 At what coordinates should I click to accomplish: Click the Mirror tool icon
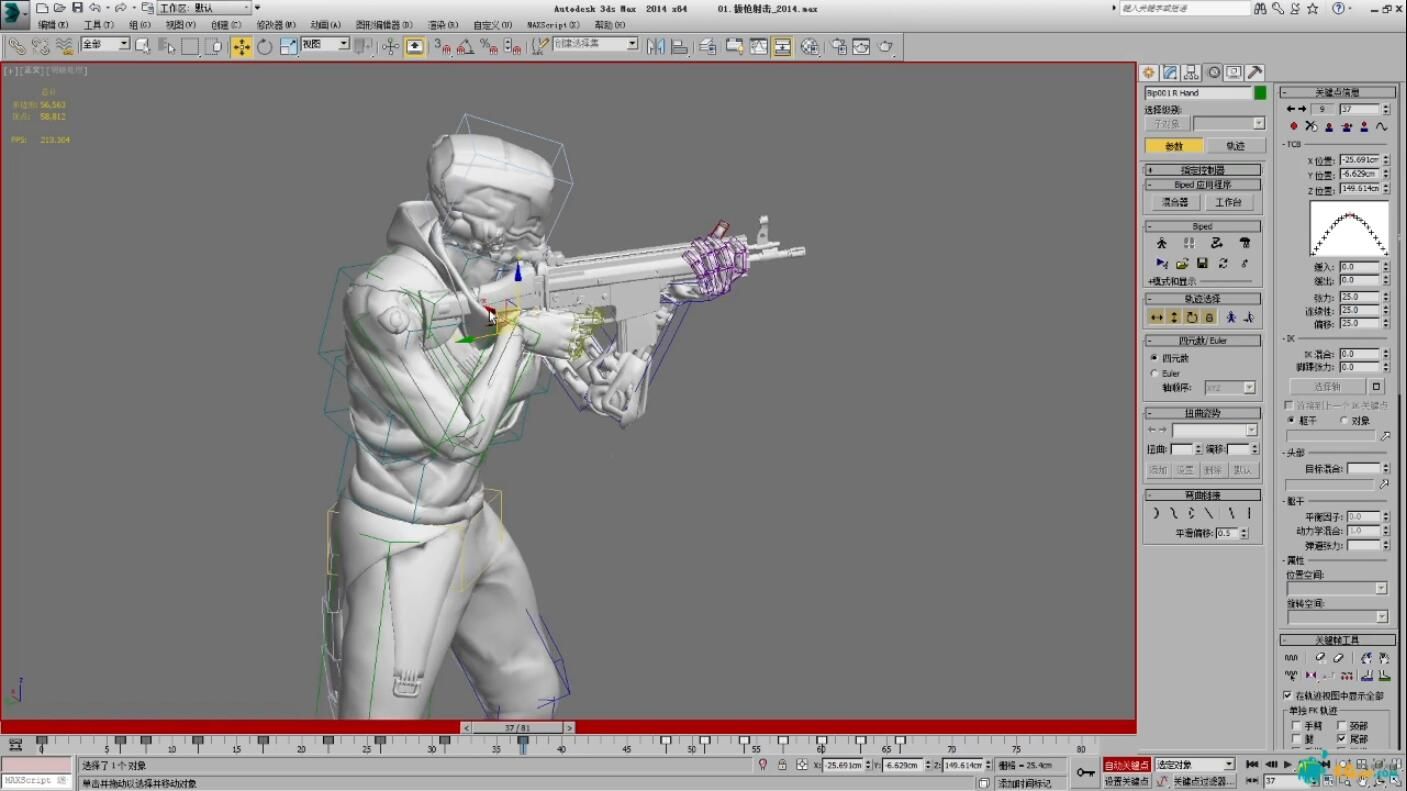click(655, 46)
